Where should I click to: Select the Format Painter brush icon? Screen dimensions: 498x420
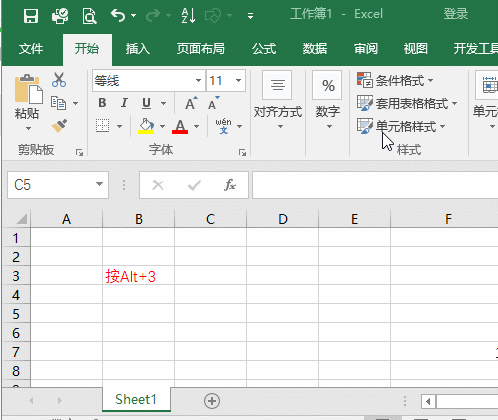coord(59,126)
